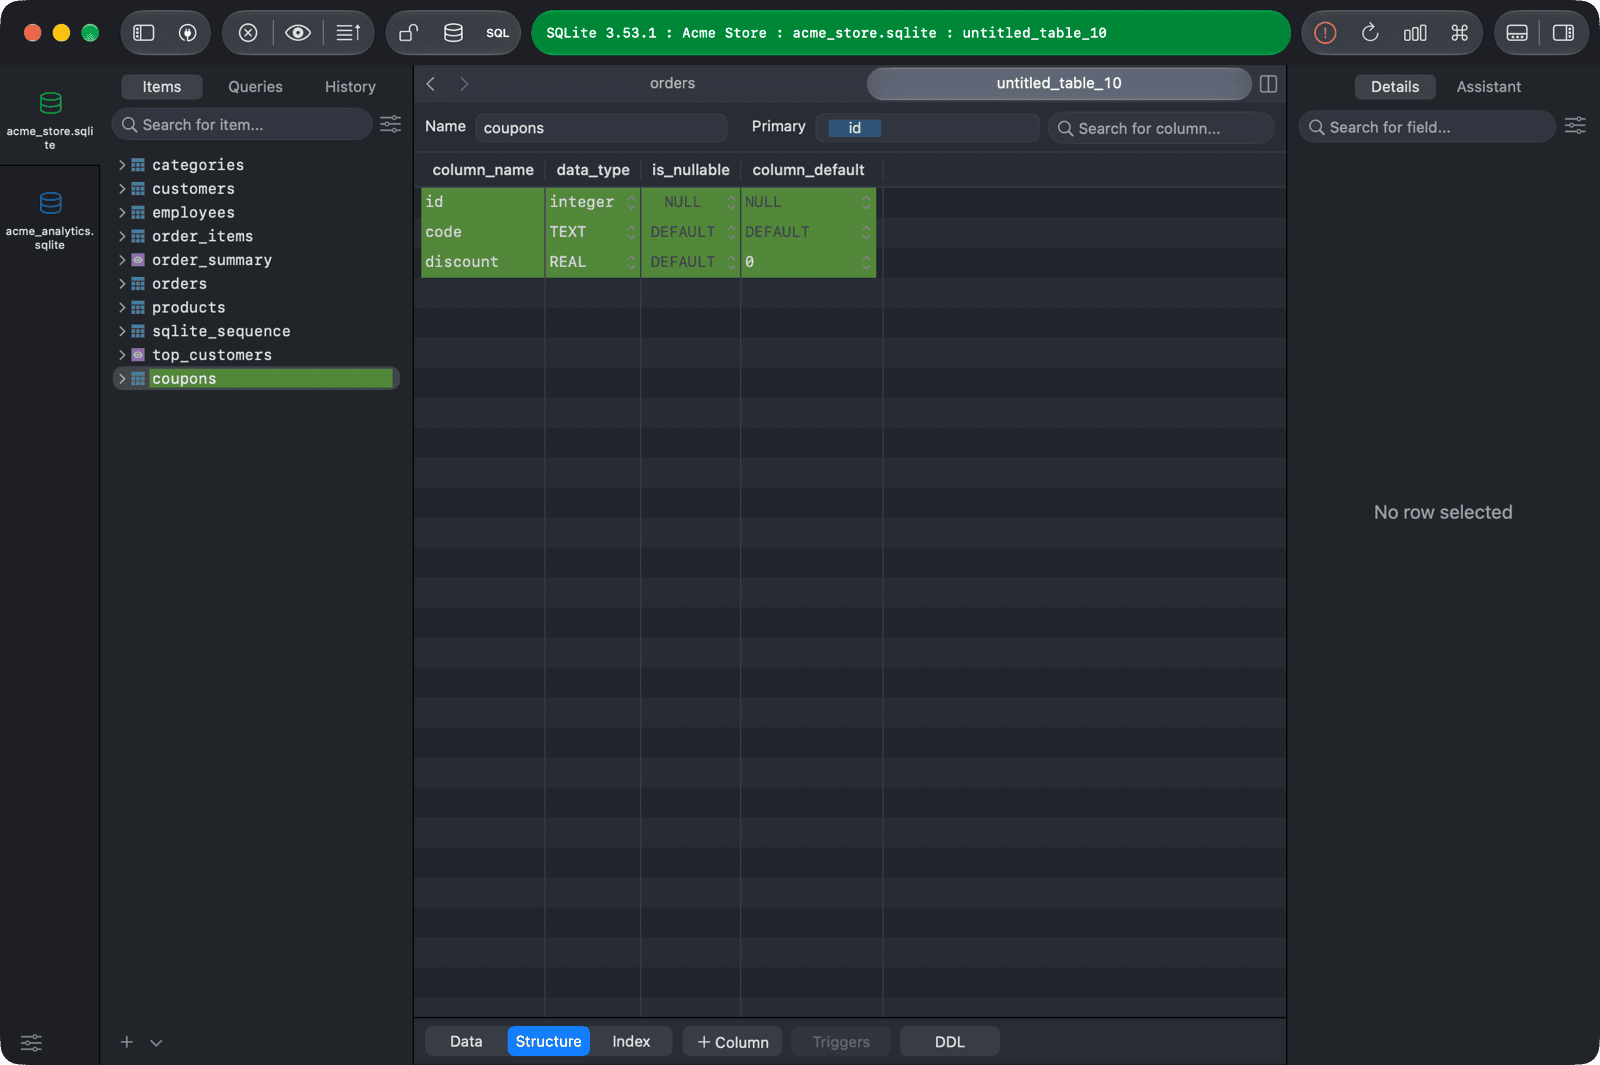Screen dimensions: 1600x1065
Task: Expand the order_summary view
Action: [x=122, y=260]
